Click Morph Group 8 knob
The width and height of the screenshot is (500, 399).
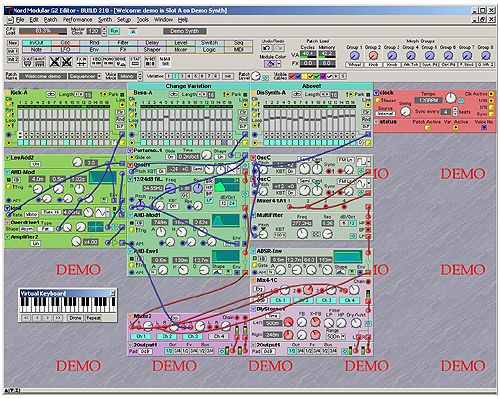[485, 56]
